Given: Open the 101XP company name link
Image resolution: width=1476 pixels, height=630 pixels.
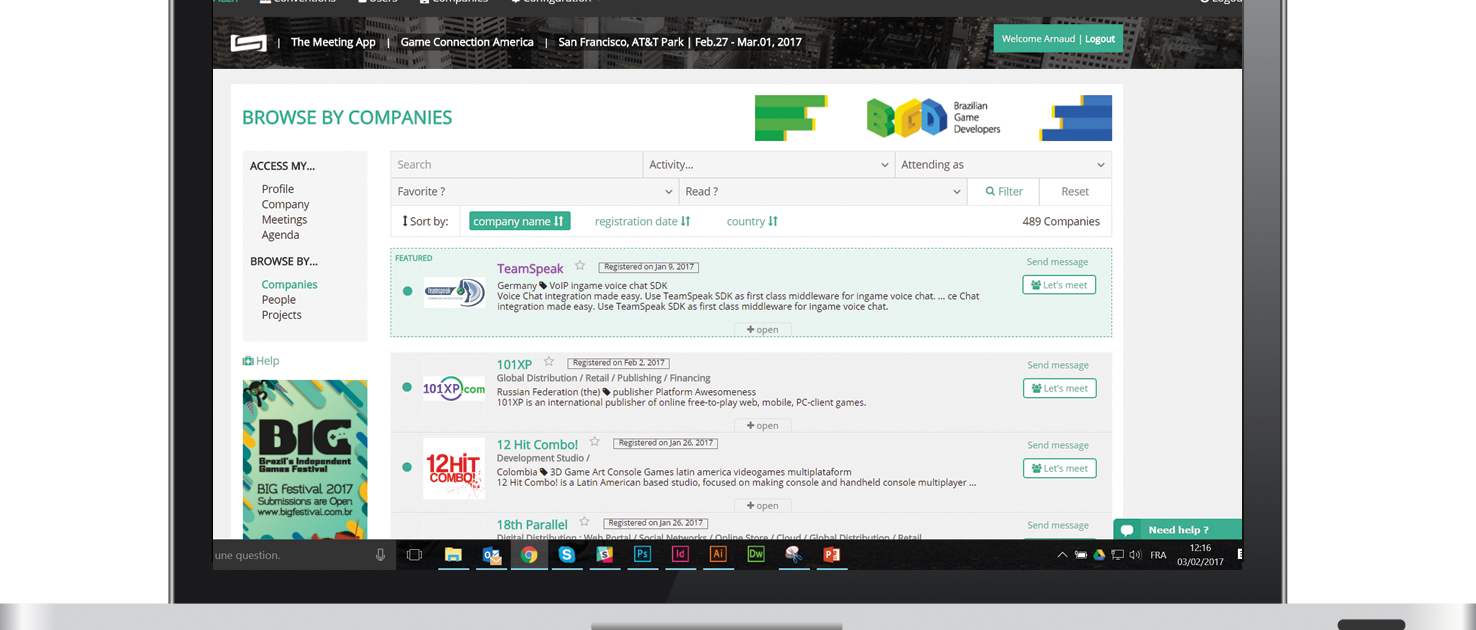Looking at the screenshot, I should [x=514, y=364].
